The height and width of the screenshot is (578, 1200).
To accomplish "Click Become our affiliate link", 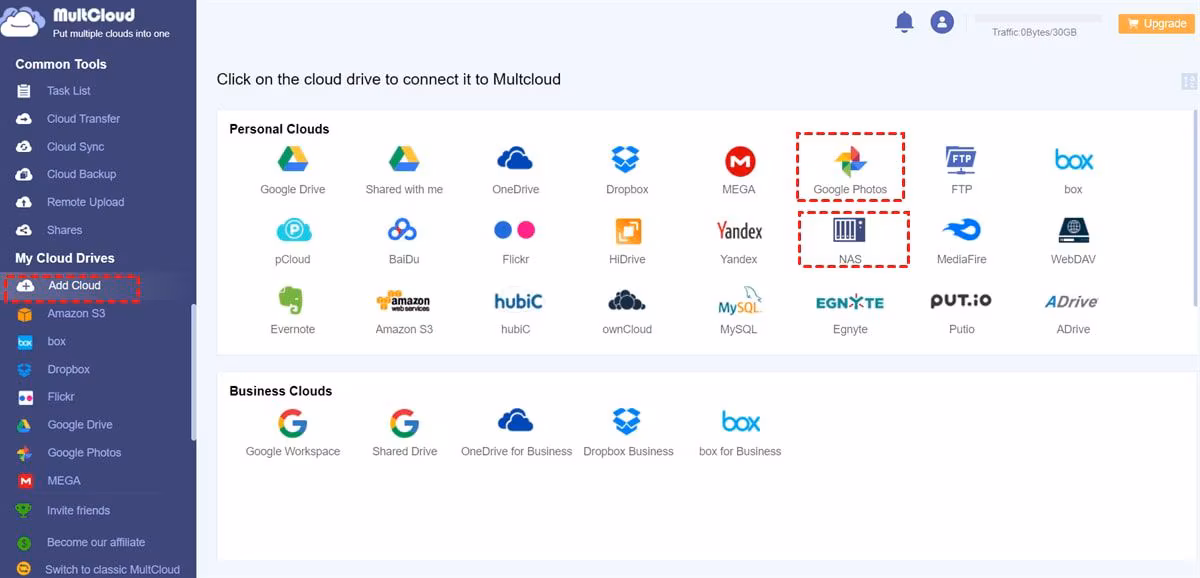I will [96, 543].
